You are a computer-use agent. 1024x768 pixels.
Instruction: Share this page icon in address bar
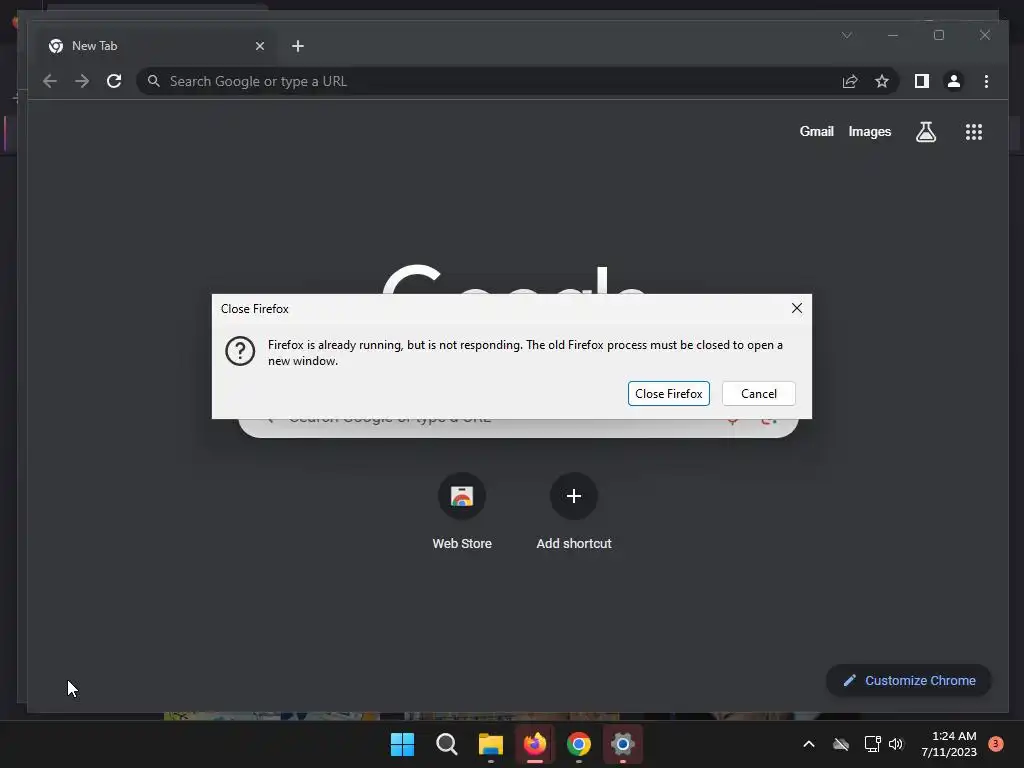850,81
